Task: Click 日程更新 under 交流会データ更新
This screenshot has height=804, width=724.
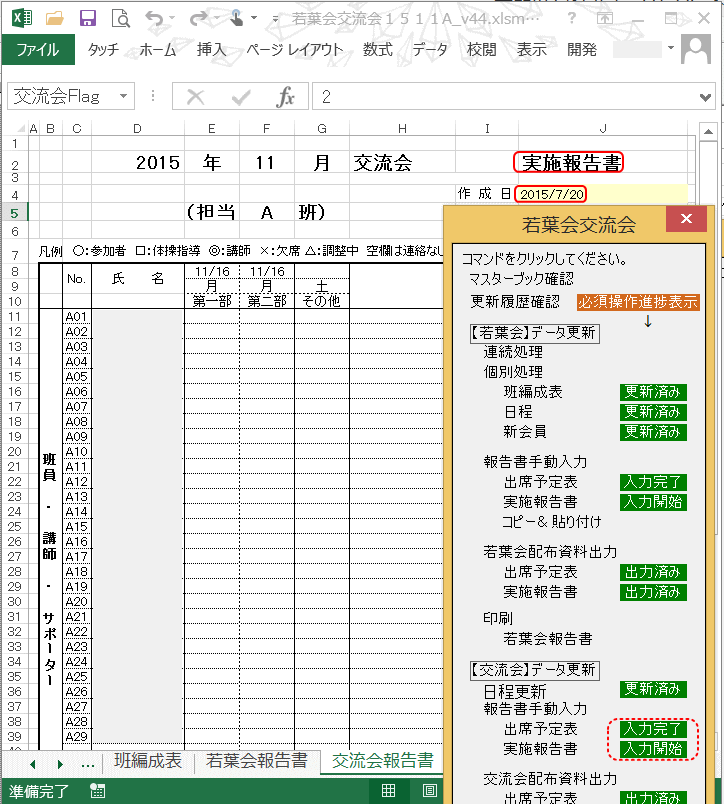Action: coord(514,692)
